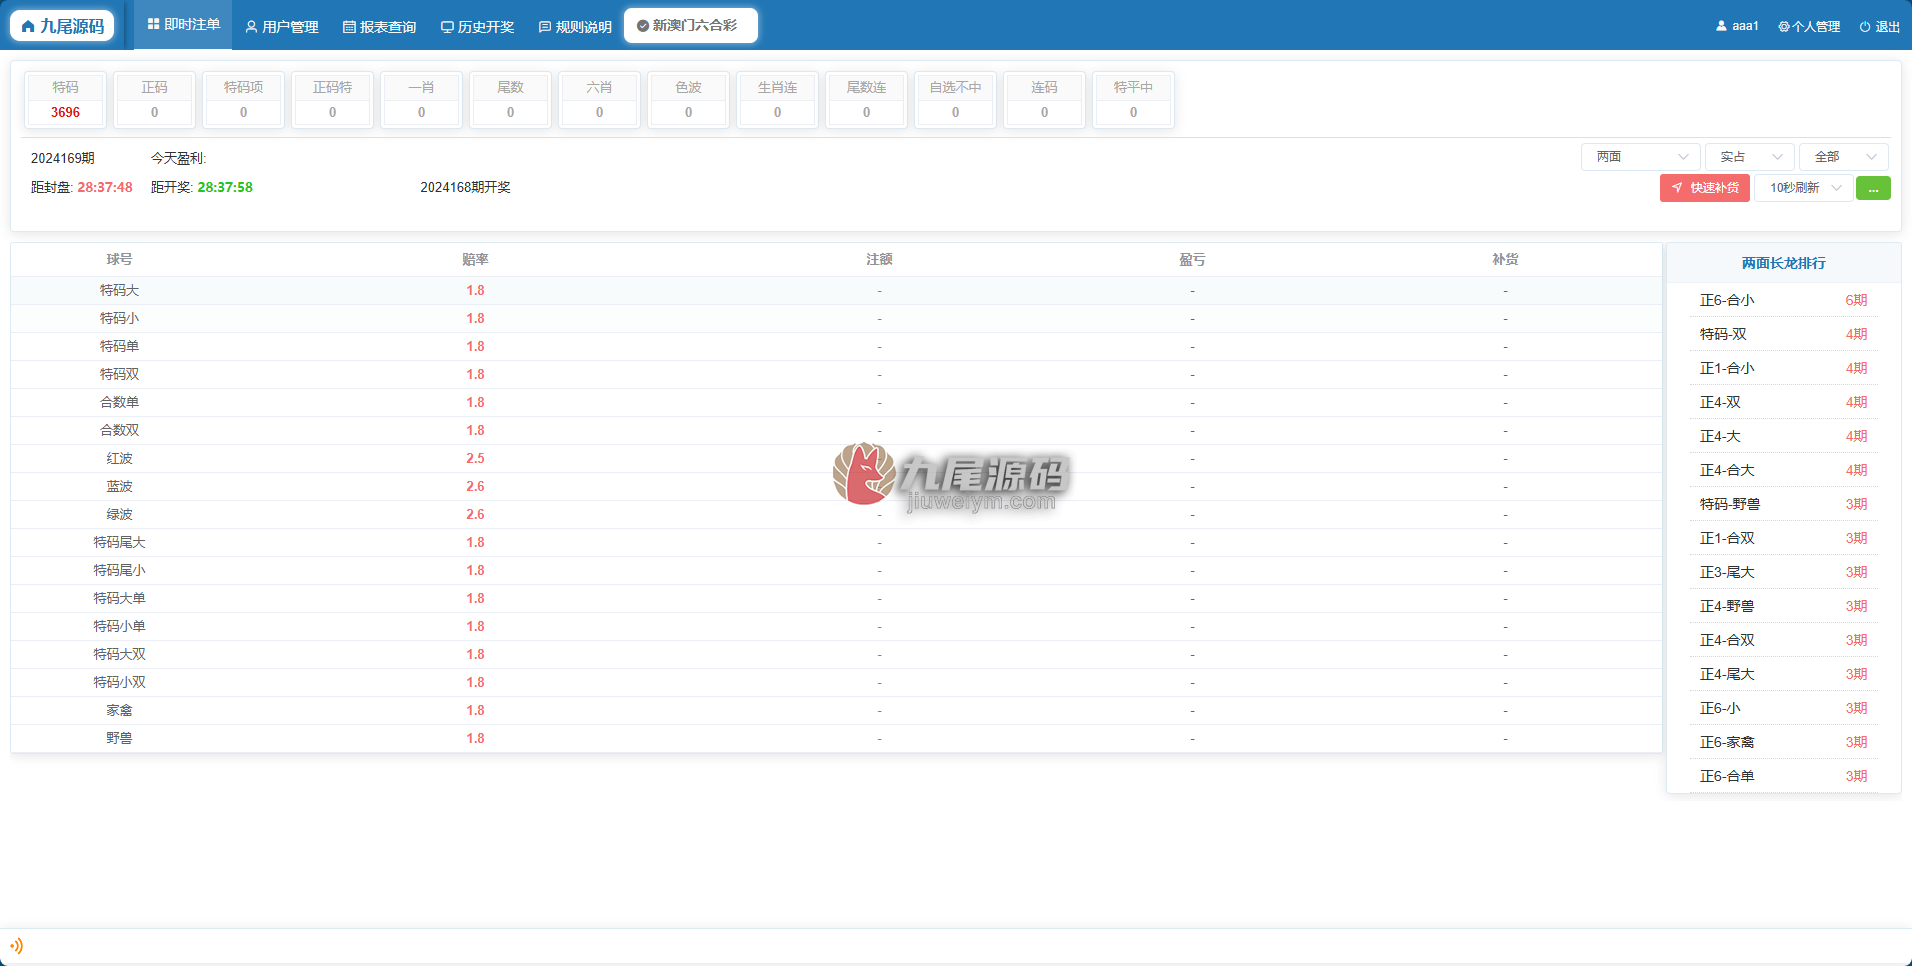Click the 野兽 row label

coord(119,738)
